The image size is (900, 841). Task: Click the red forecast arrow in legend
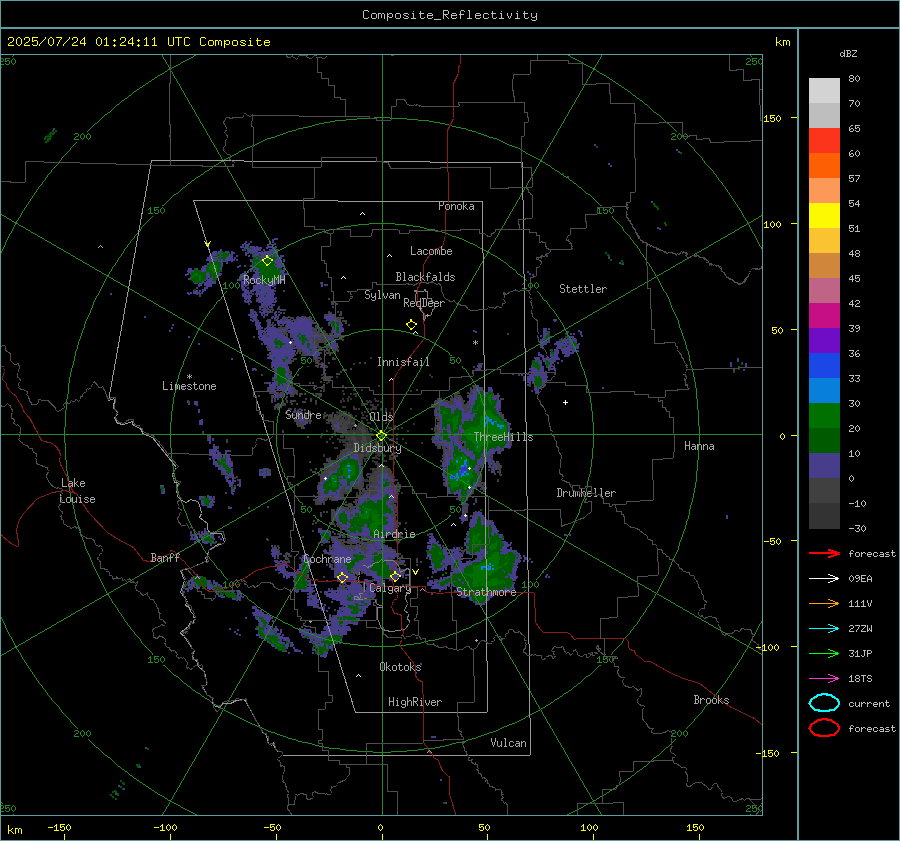pyautogui.click(x=824, y=553)
